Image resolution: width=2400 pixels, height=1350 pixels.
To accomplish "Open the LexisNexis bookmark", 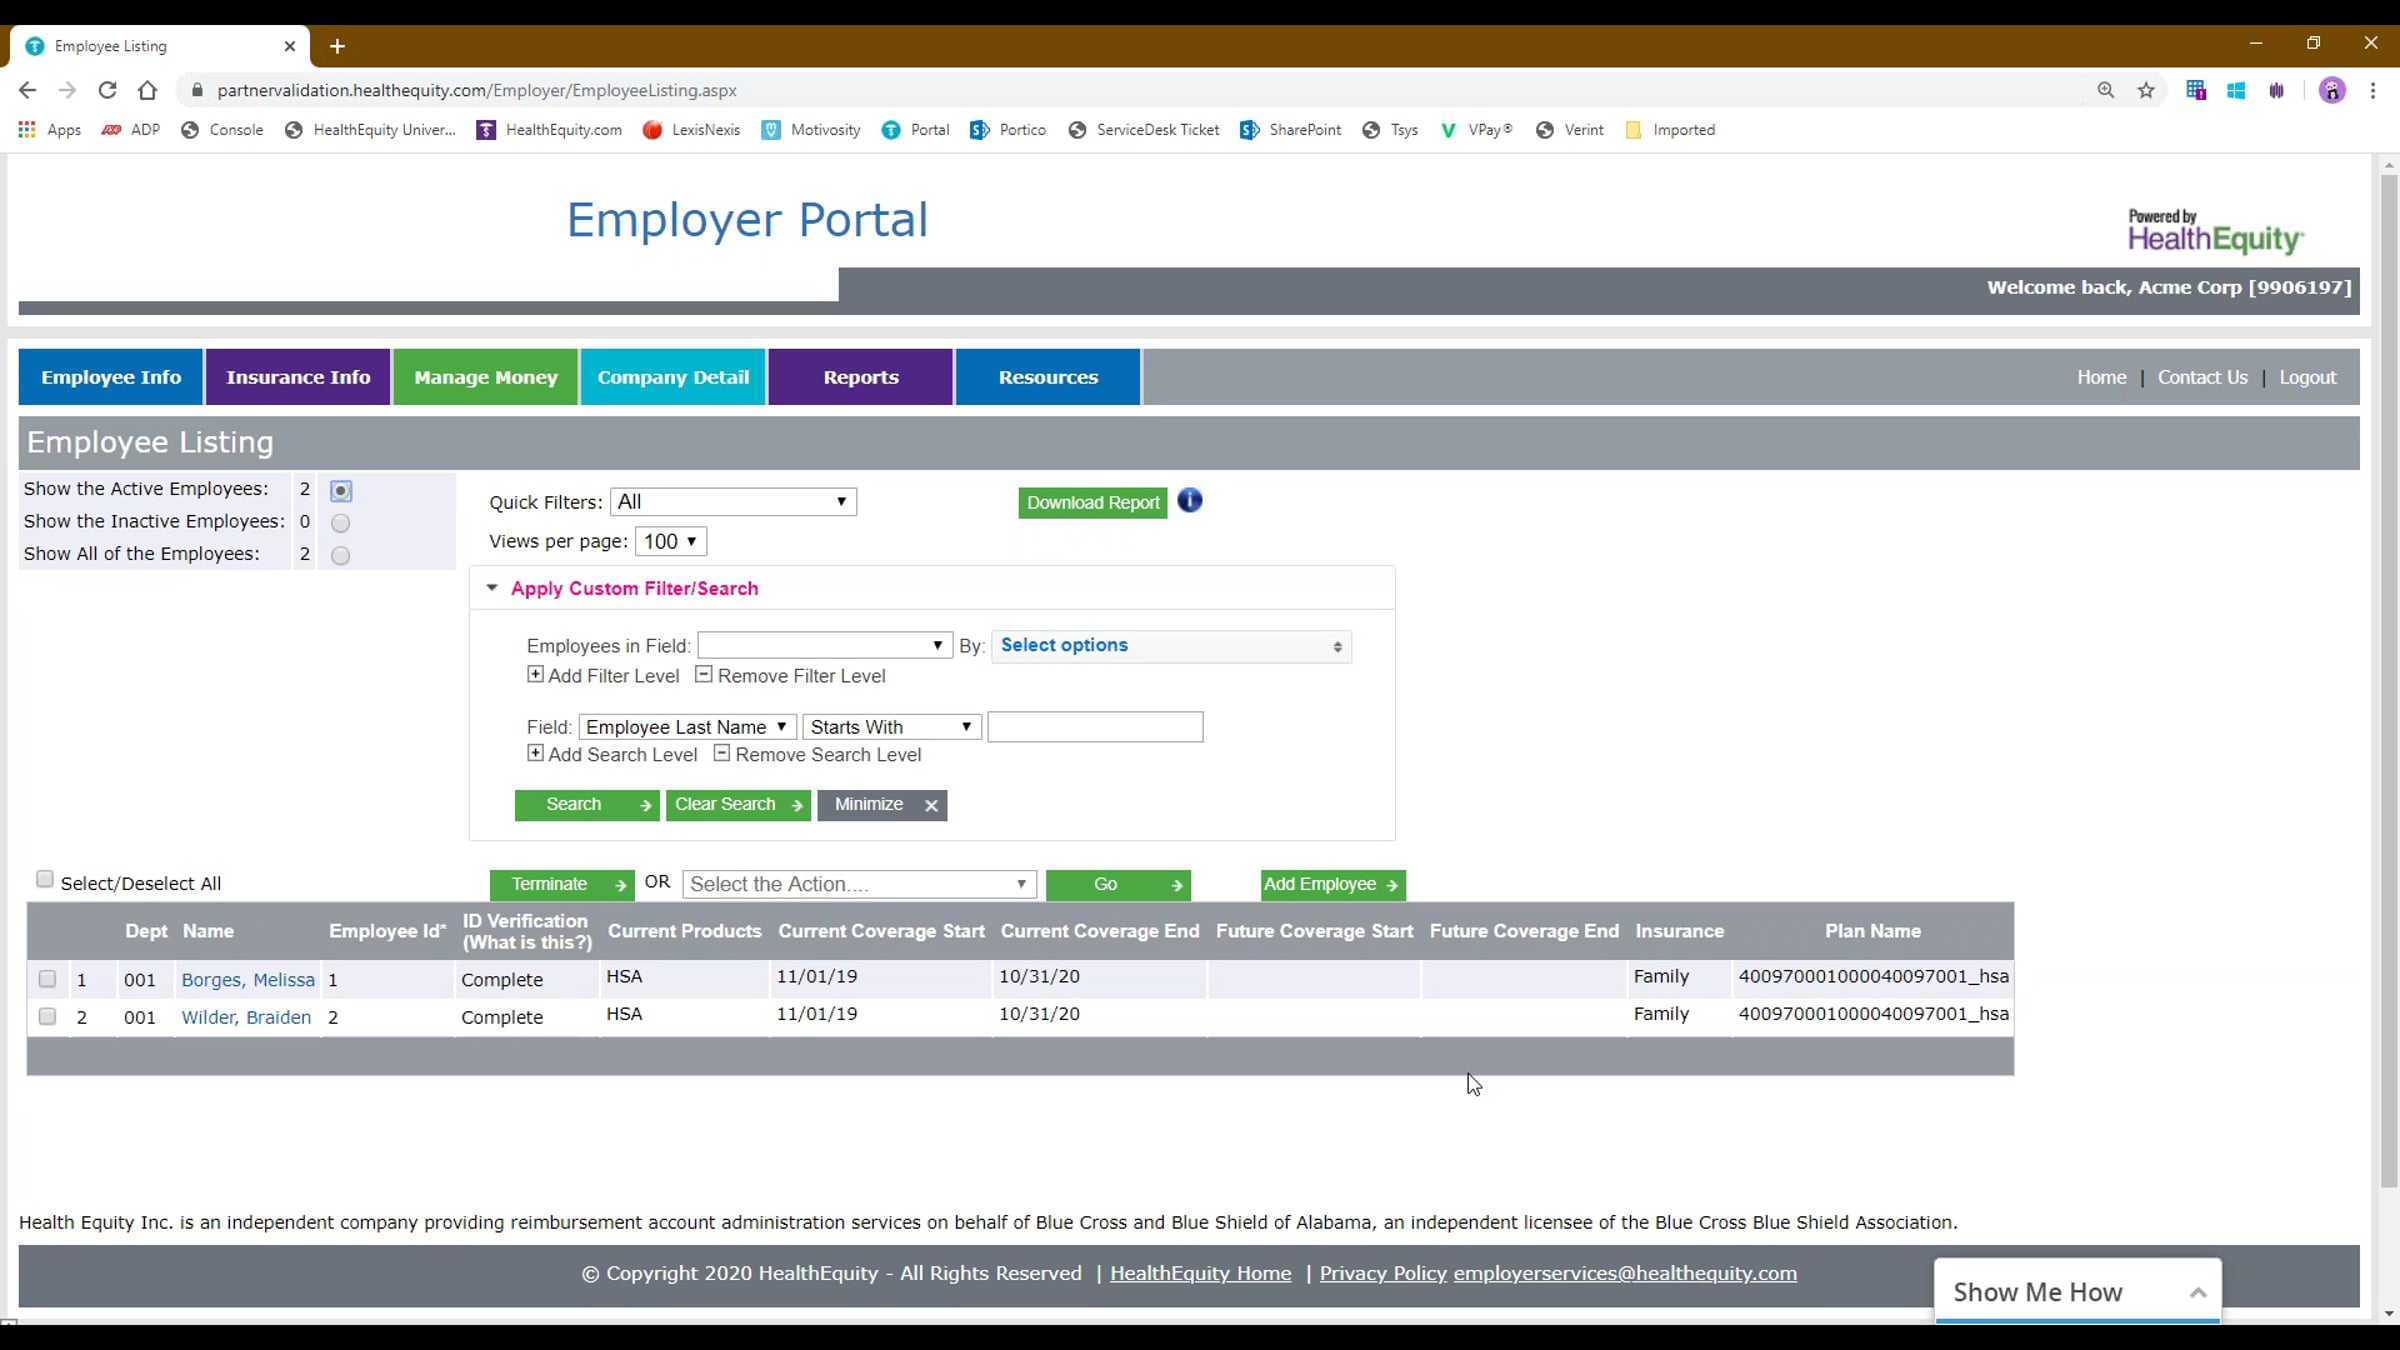I will coord(692,130).
